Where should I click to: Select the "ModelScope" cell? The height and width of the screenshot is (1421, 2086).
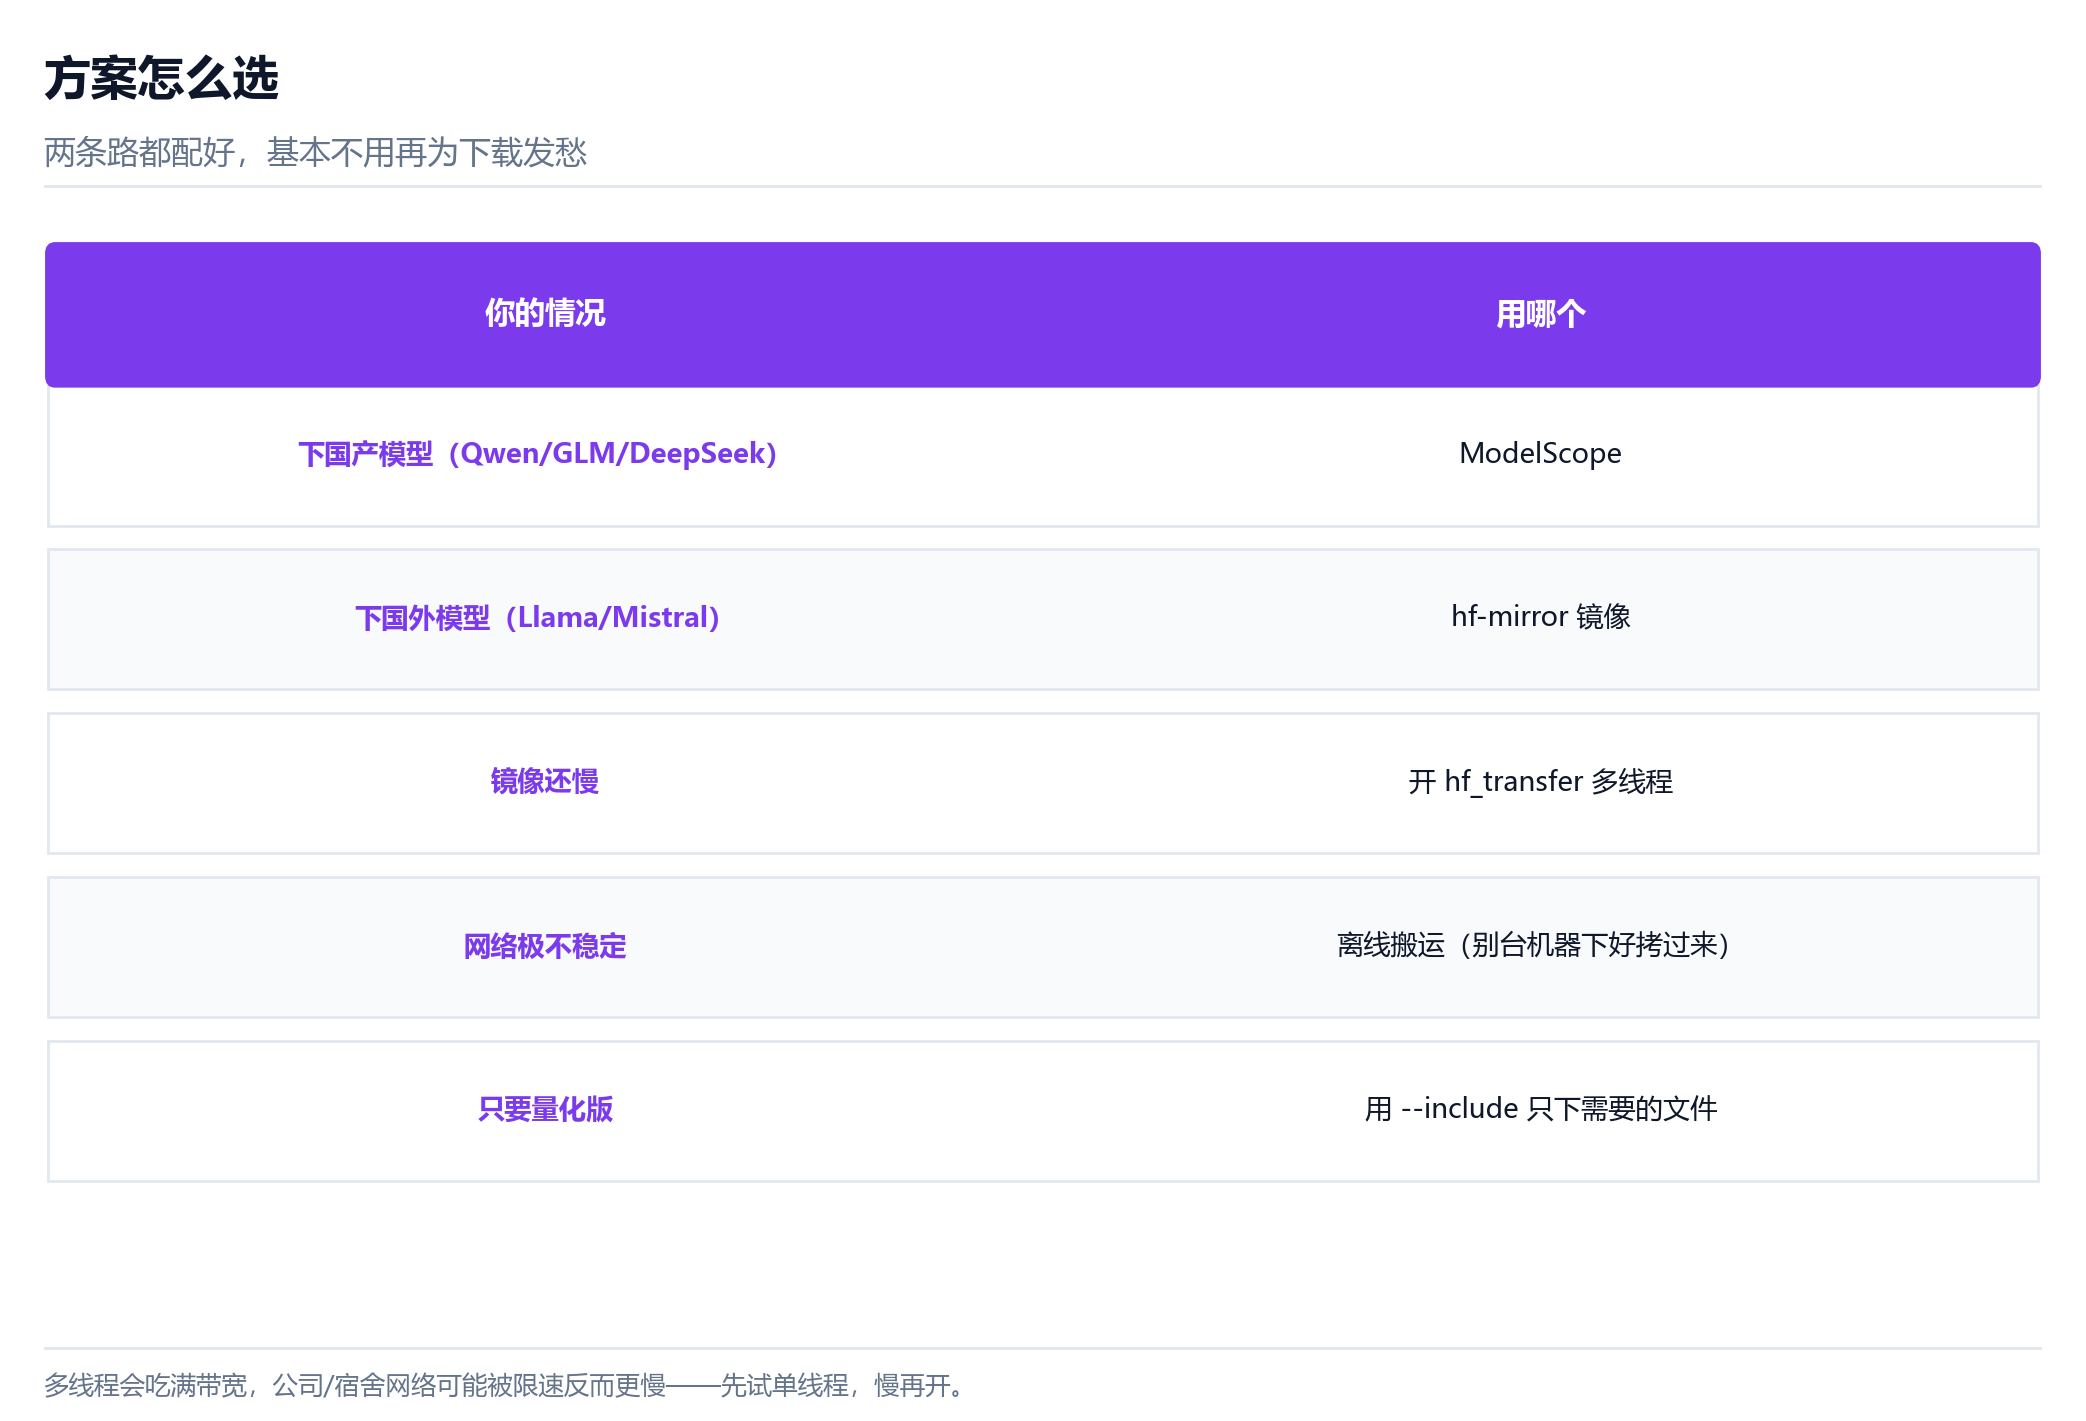pyautogui.click(x=1541, y=454)
